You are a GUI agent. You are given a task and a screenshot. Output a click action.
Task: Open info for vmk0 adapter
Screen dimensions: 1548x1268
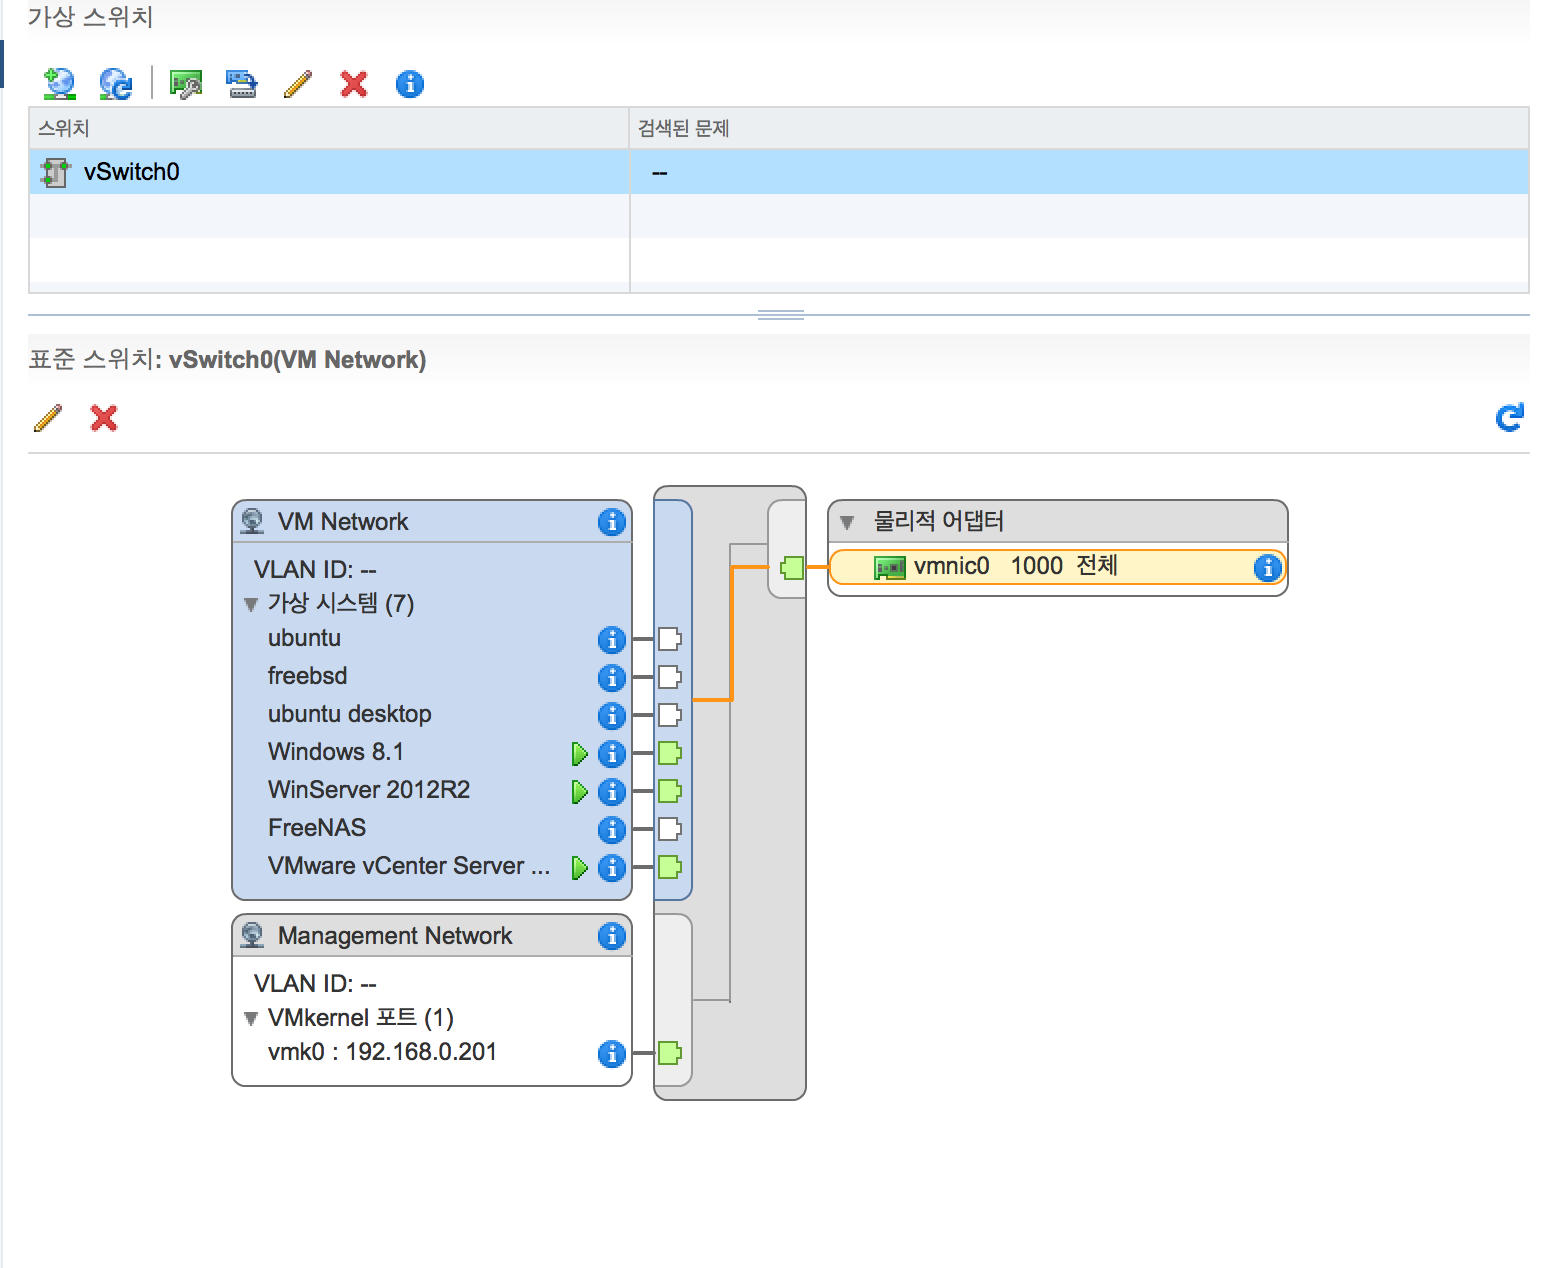pyautogui.click(x=612, y=1054)
